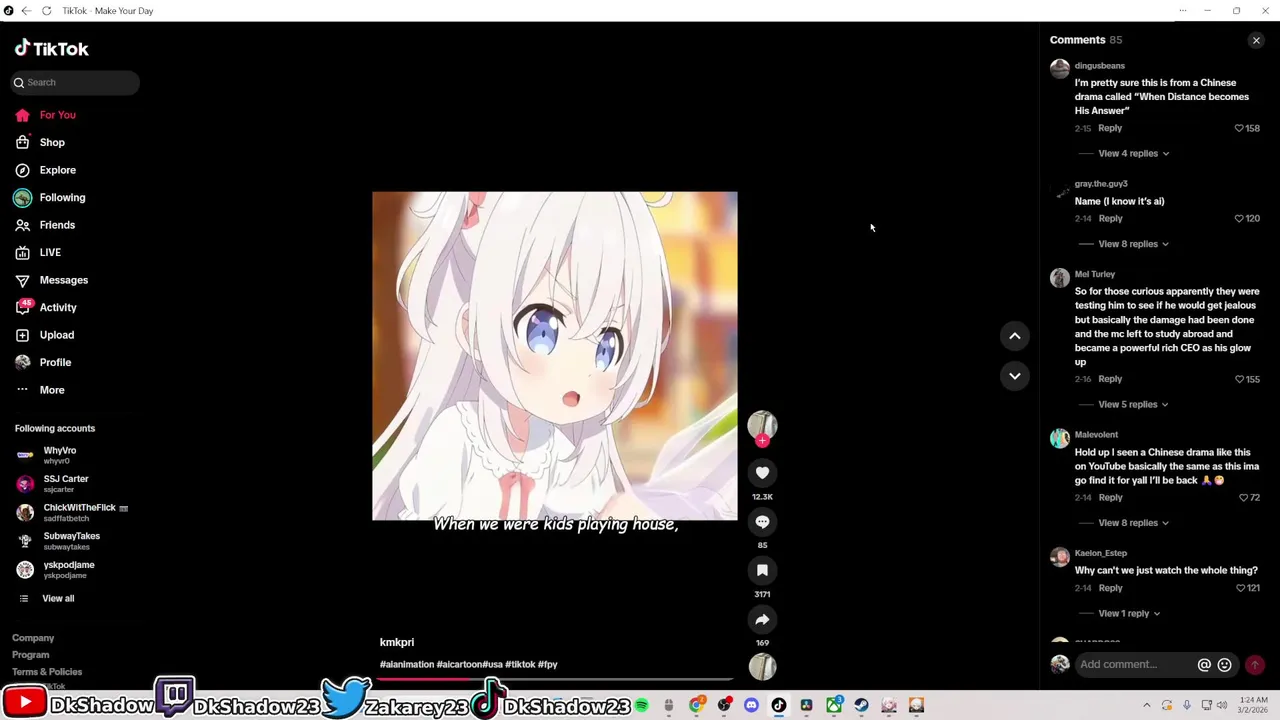Open Chrome from the taskbar

696,706
